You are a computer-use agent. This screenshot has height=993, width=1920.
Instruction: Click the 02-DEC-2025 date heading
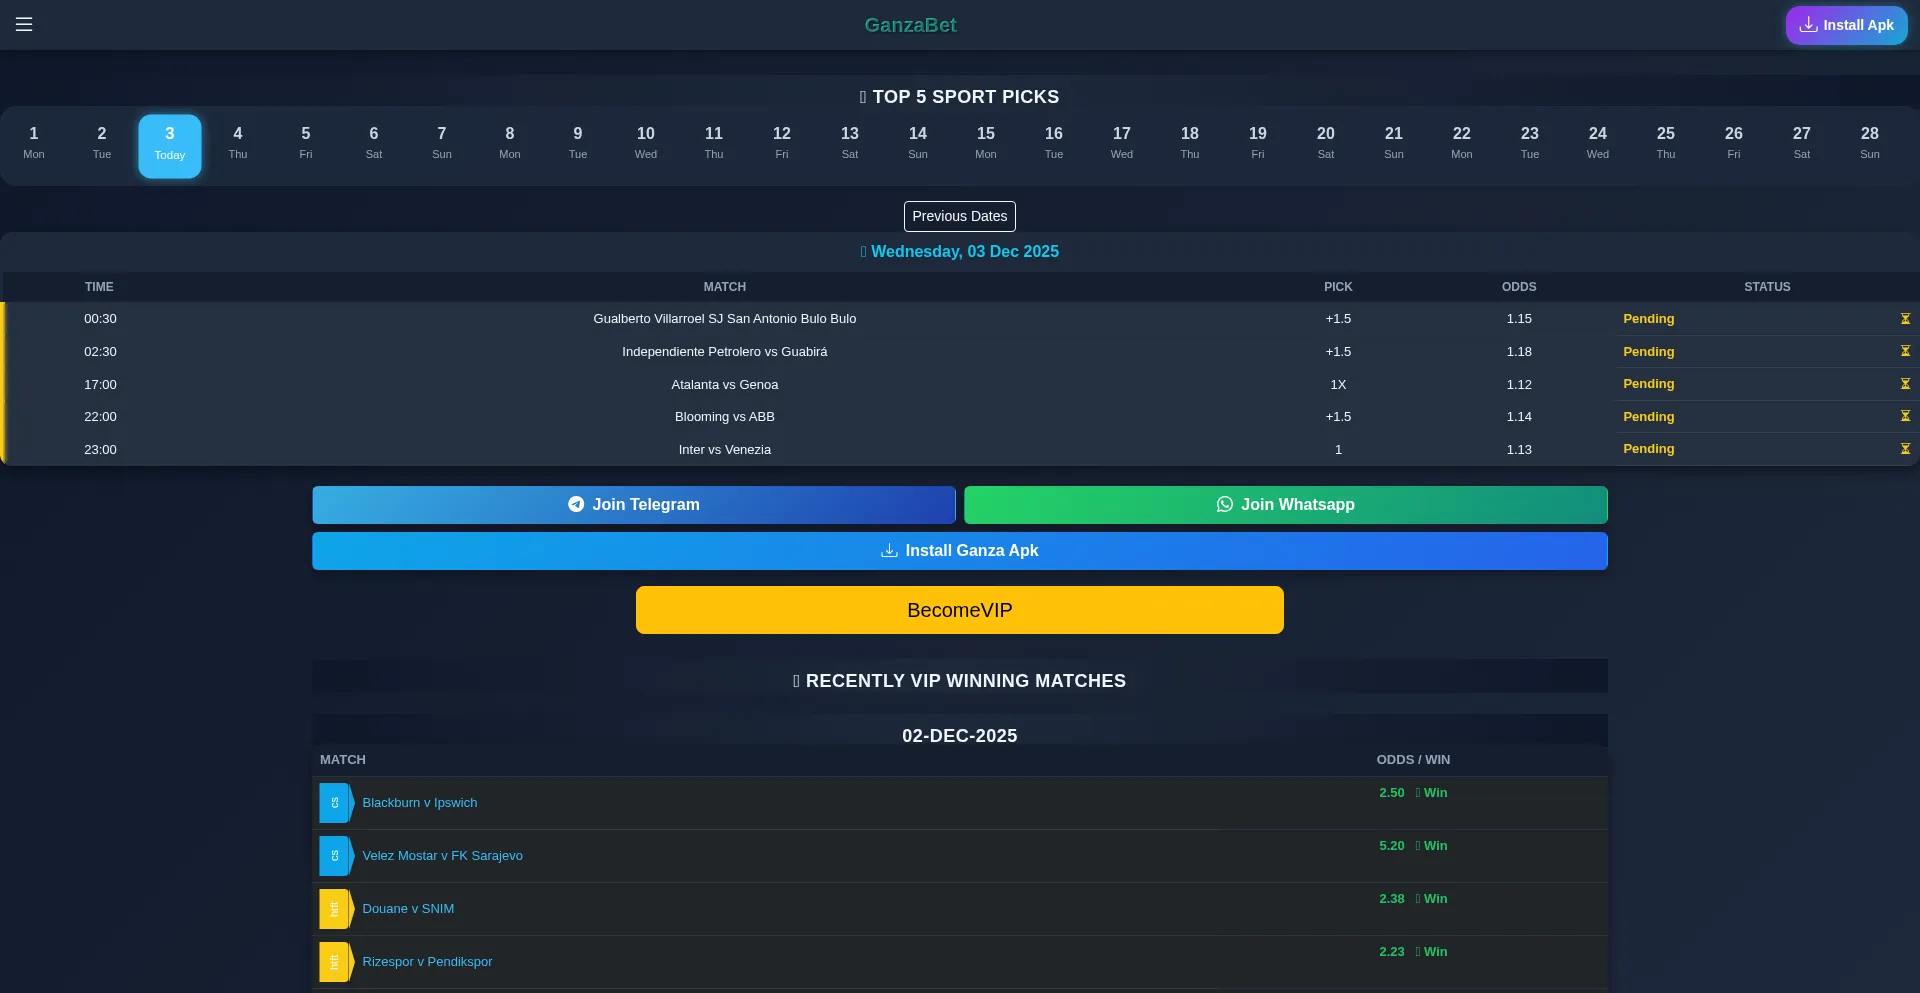[x=960, y=736]
